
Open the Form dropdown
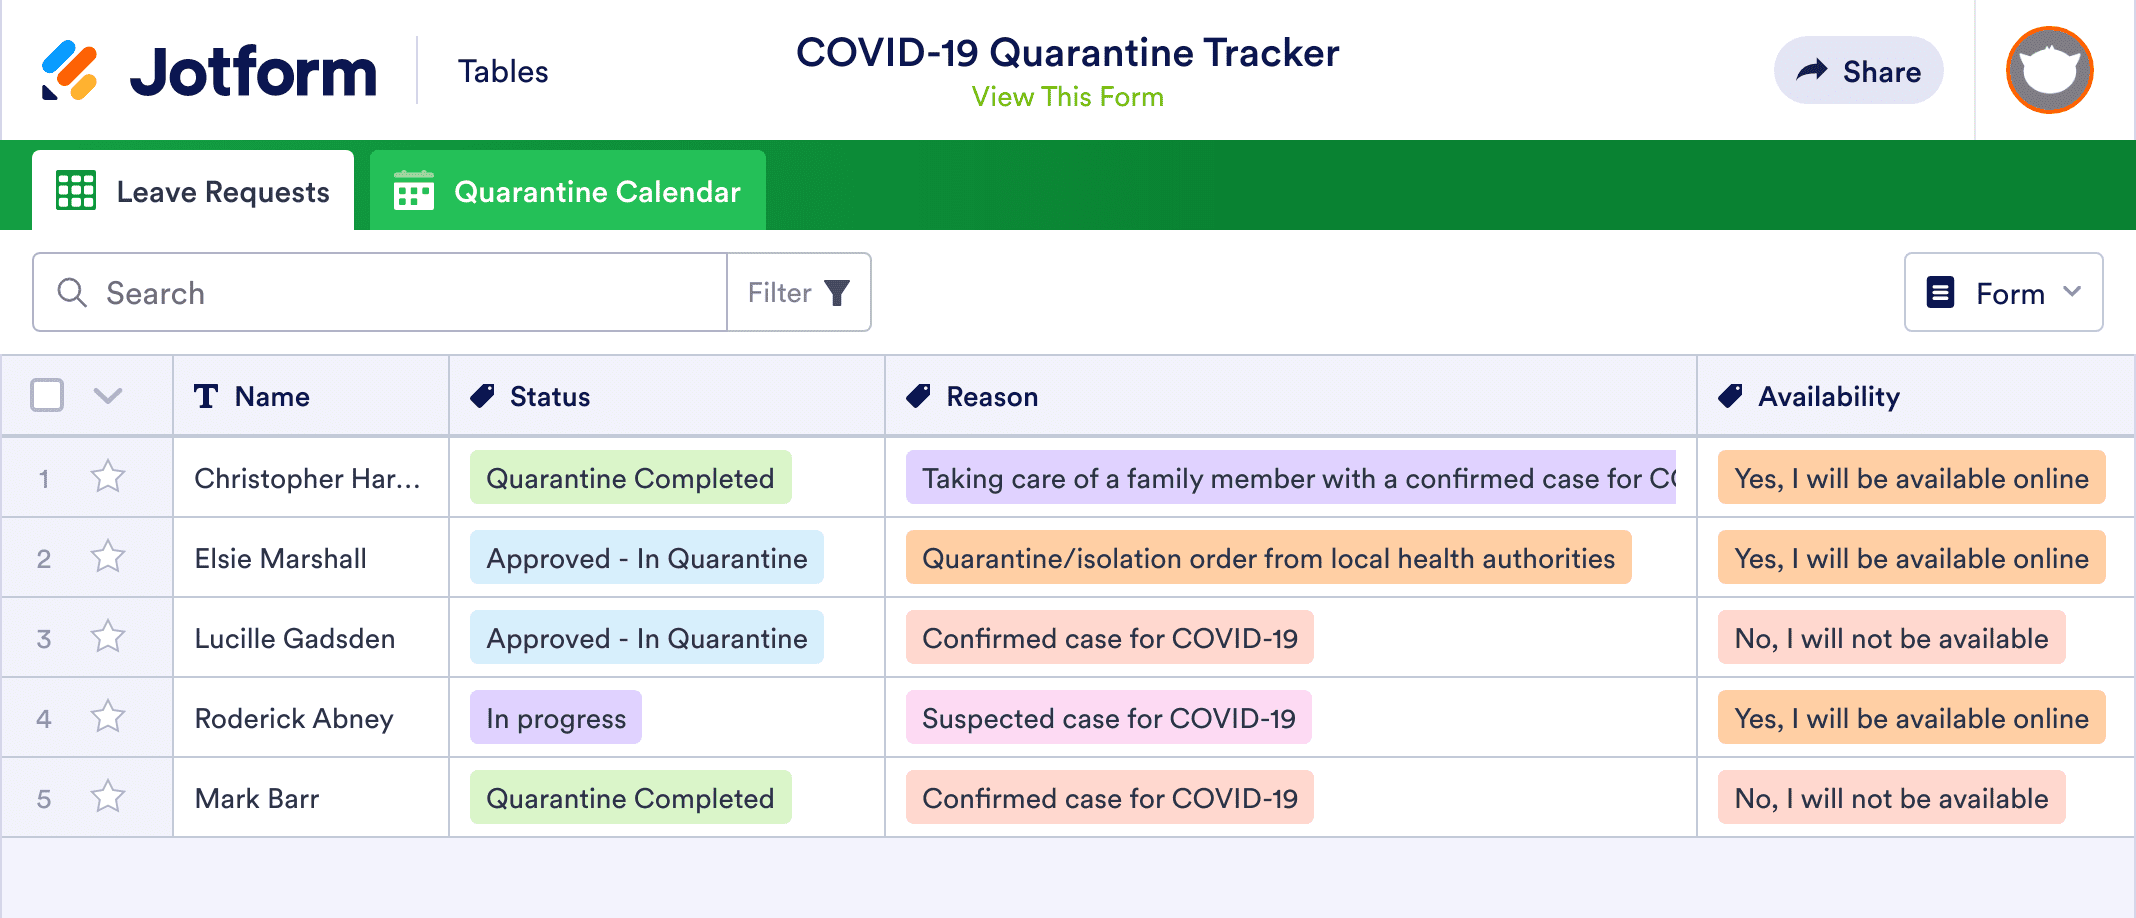[x=2003, y=292]
